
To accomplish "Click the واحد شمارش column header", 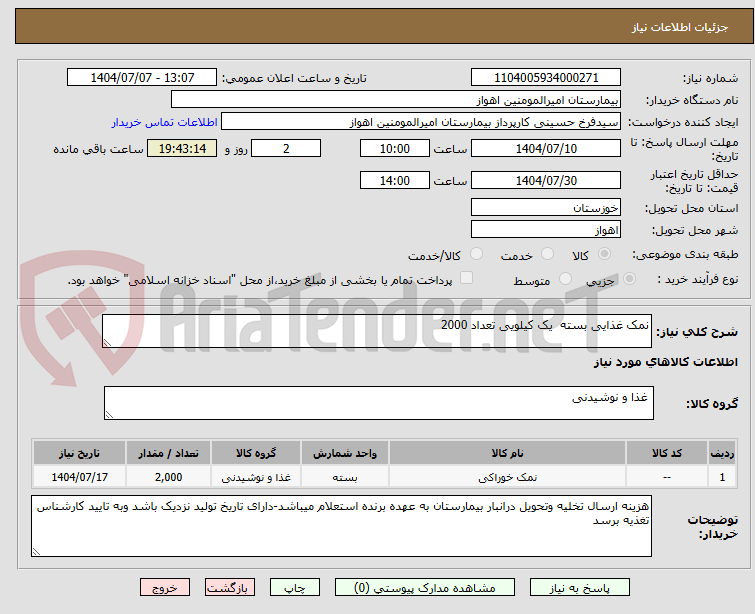I will [x=345, y=453].
